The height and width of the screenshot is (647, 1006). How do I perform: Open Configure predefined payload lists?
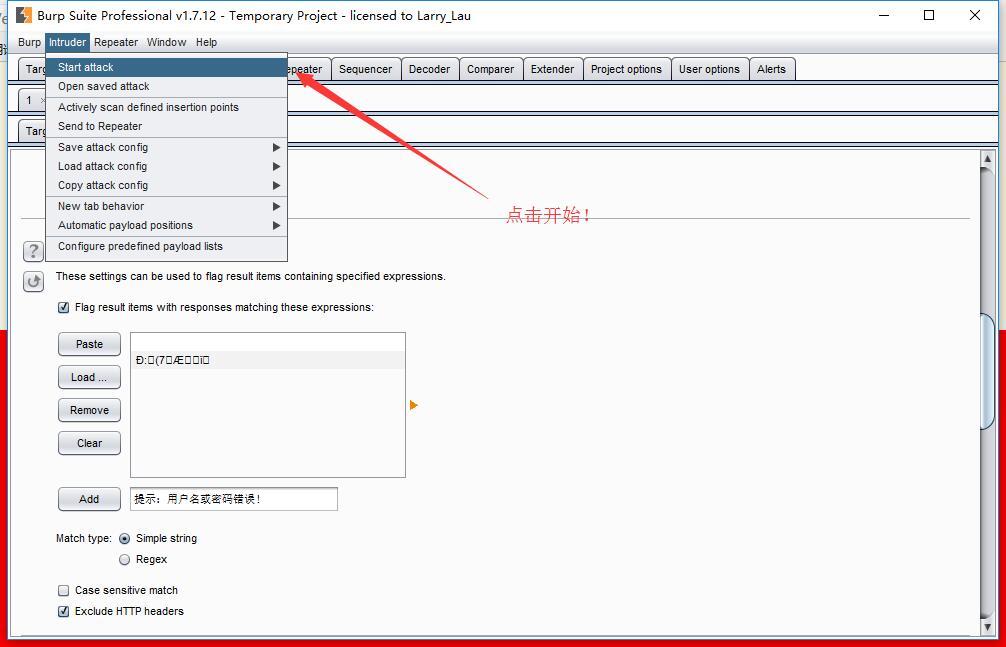coord(166,246)
